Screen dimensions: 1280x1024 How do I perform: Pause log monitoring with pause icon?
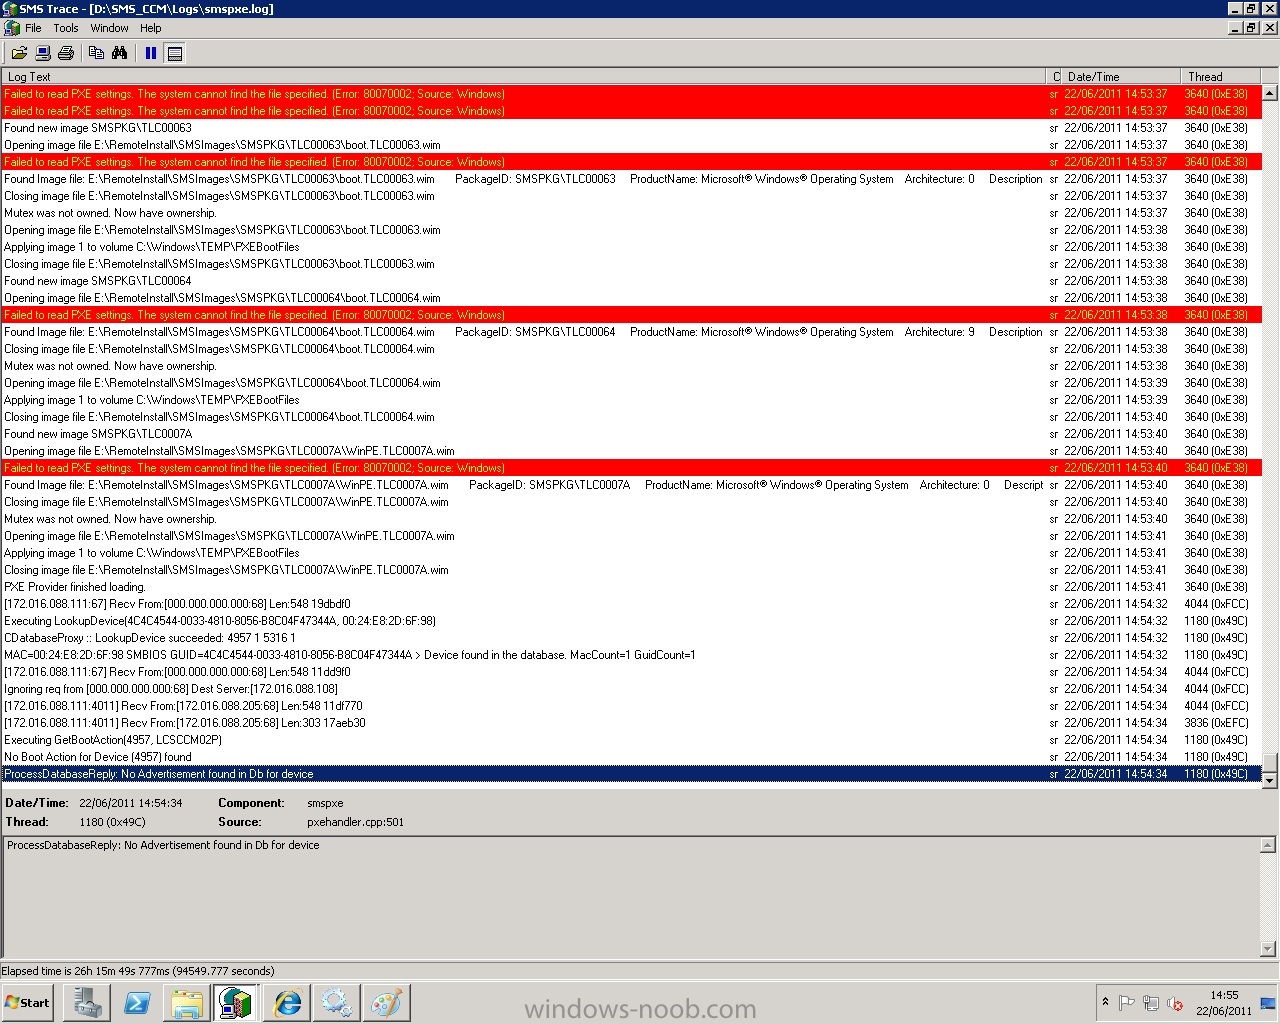(x=151, y=53)
